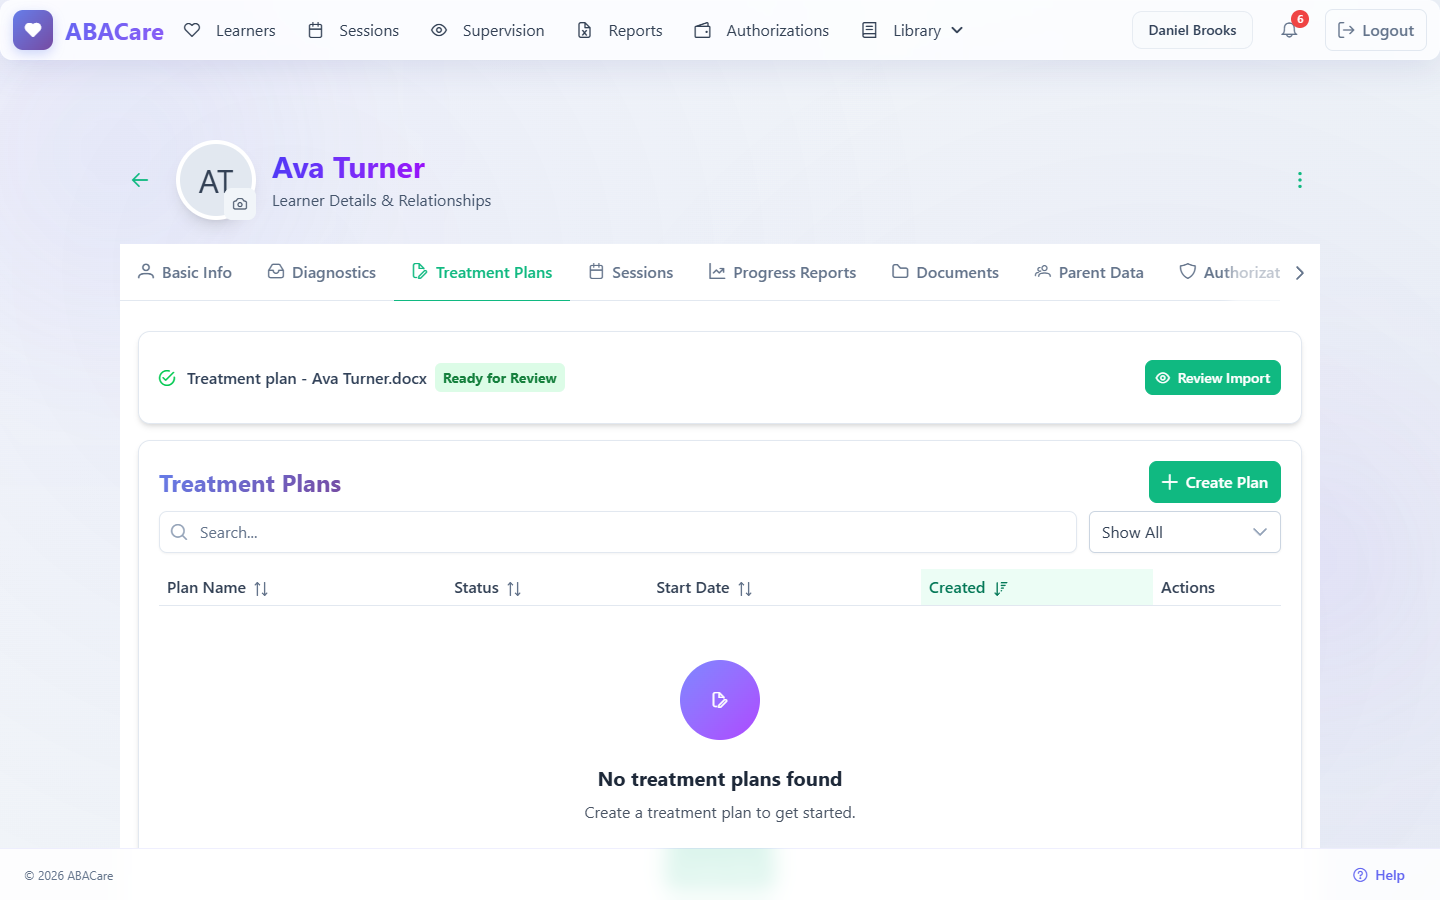
Task: Click the camera icon on the avatar
Action: pyautogui.click(x=240, y=204)
